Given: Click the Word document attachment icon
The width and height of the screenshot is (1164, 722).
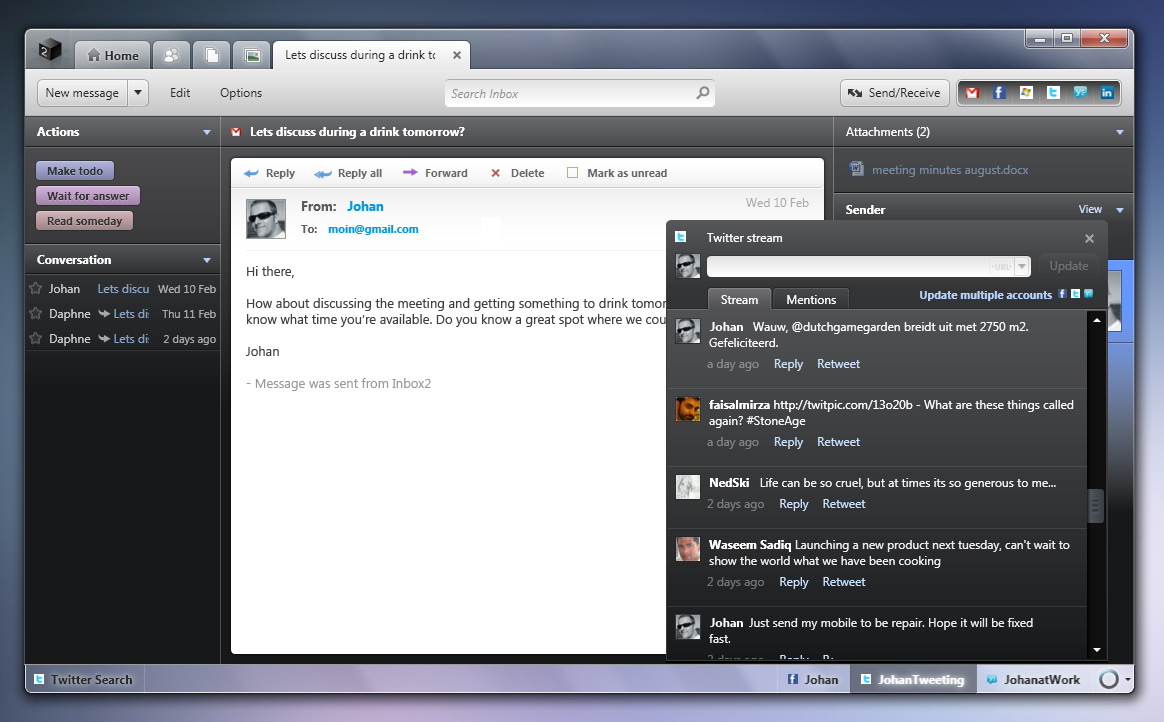Looking at the screenshot, I should pyautogui.click(x=857, y=168).
